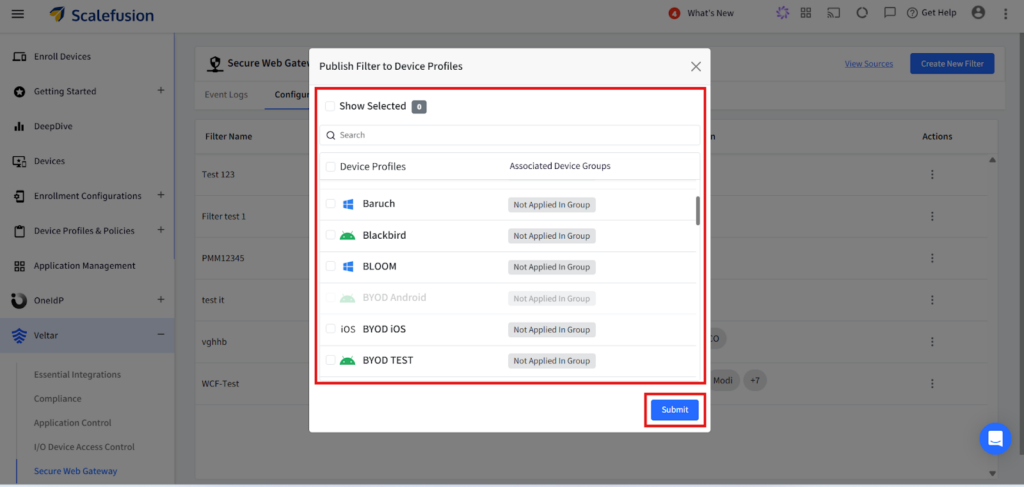
Task: Open the View Sources link
Action: [x=869, y=64]
